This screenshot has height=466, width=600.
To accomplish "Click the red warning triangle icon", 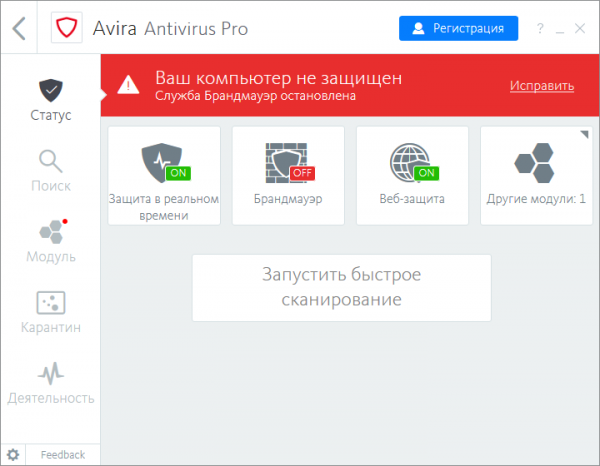I will (x=129, y=85).
